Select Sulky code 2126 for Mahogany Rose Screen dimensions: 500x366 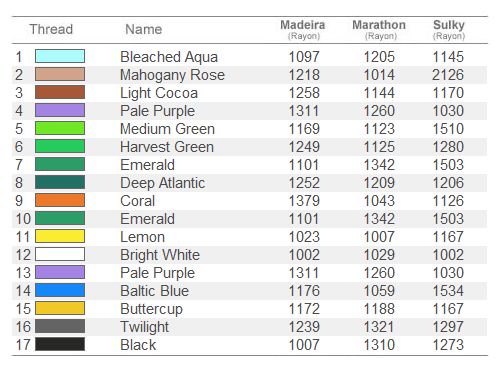[448, 75]
